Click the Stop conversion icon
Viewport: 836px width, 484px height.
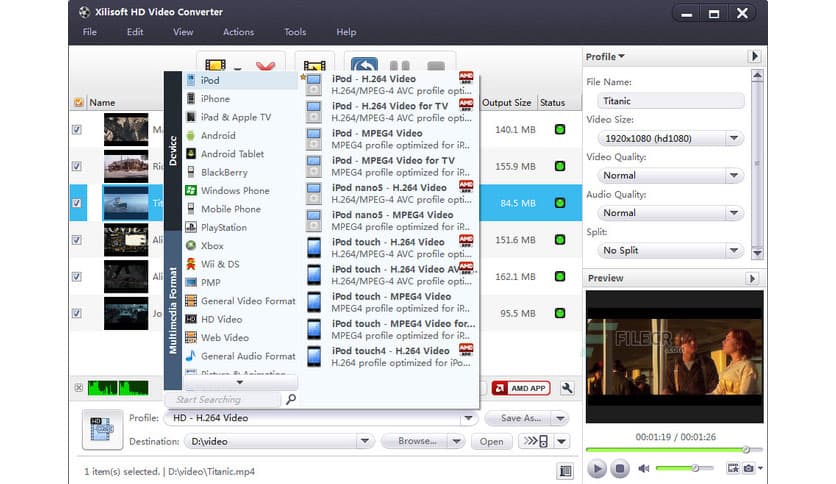[436, 66]
